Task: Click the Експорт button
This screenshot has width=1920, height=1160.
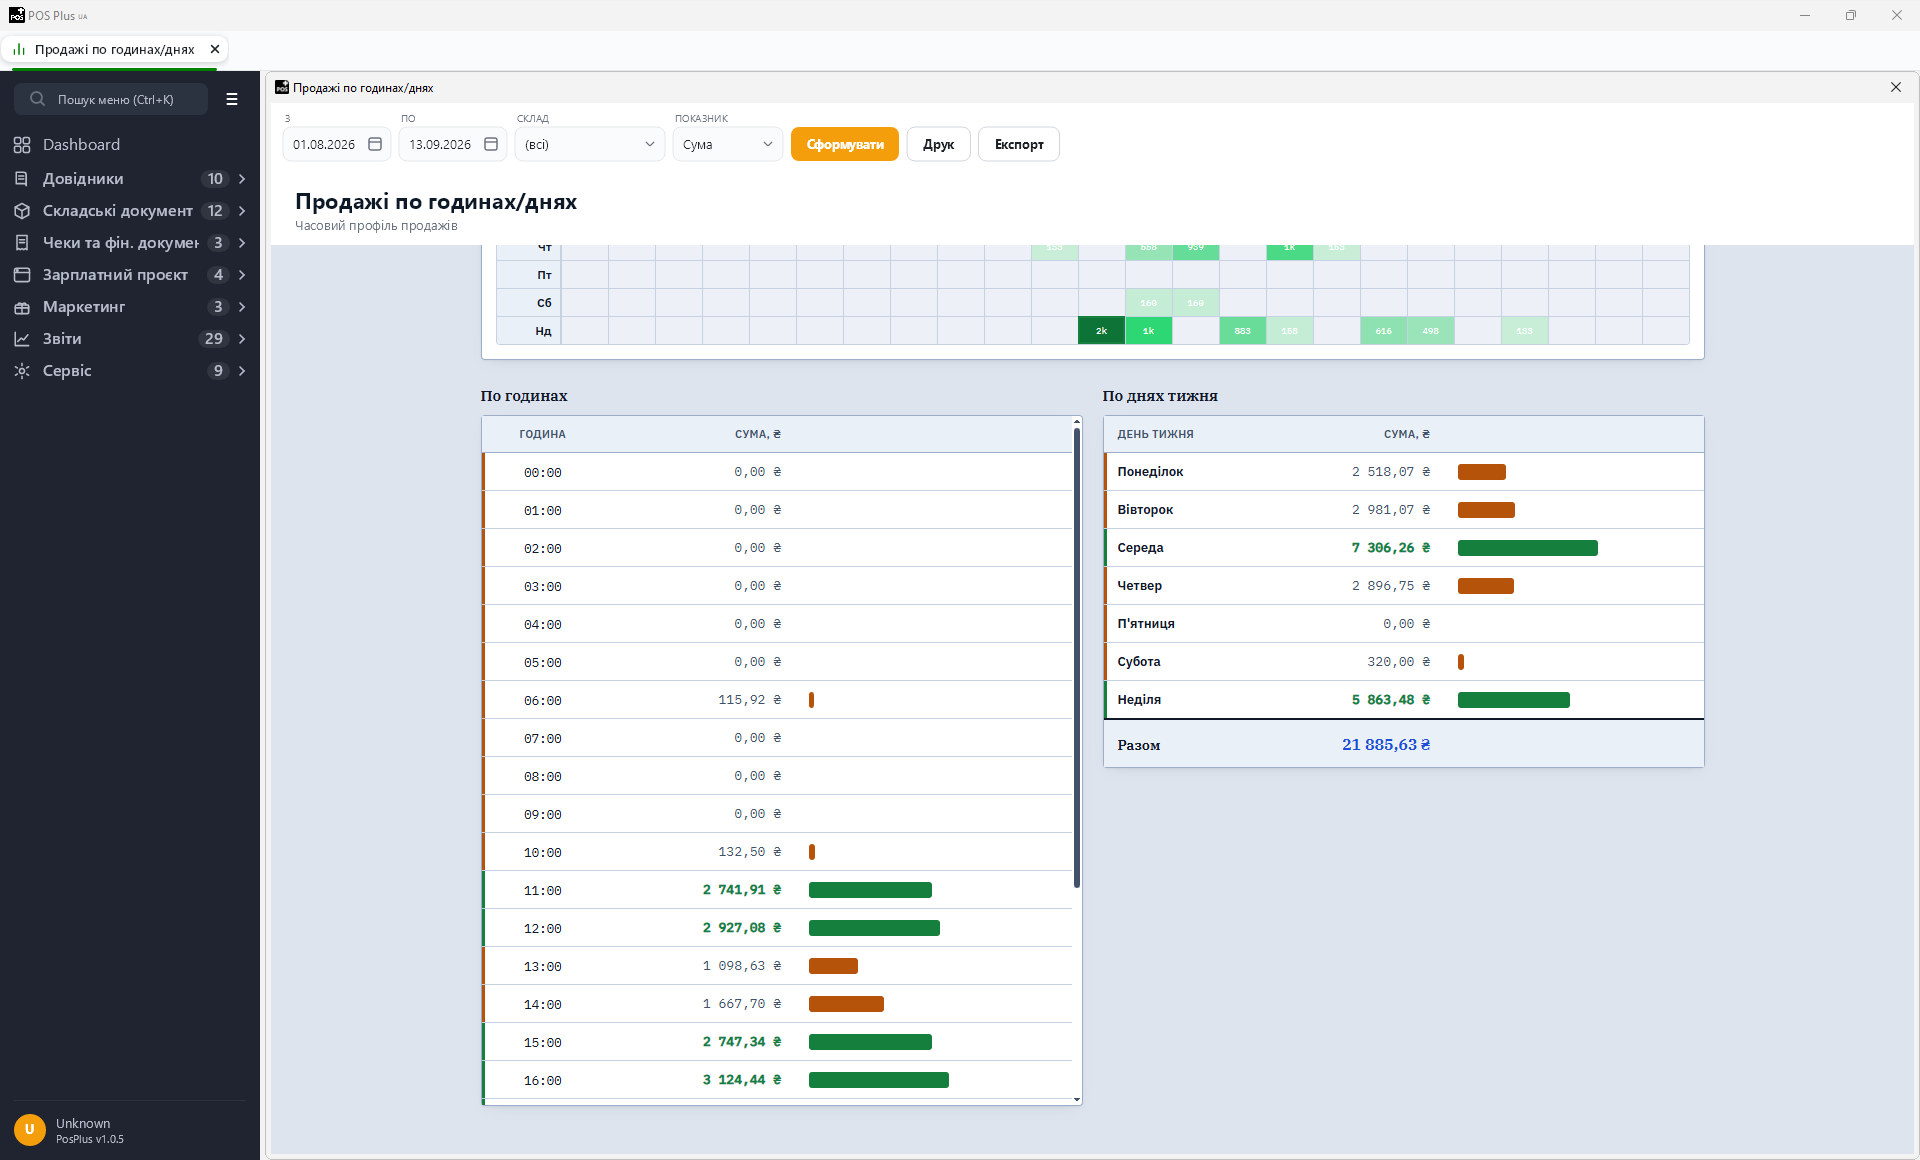Action: 1019,144
